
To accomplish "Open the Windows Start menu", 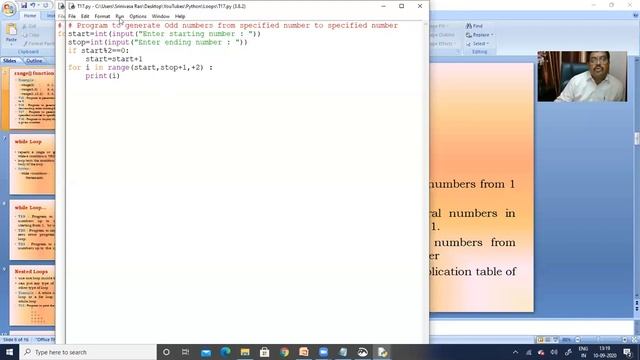I will pos(9,352).
